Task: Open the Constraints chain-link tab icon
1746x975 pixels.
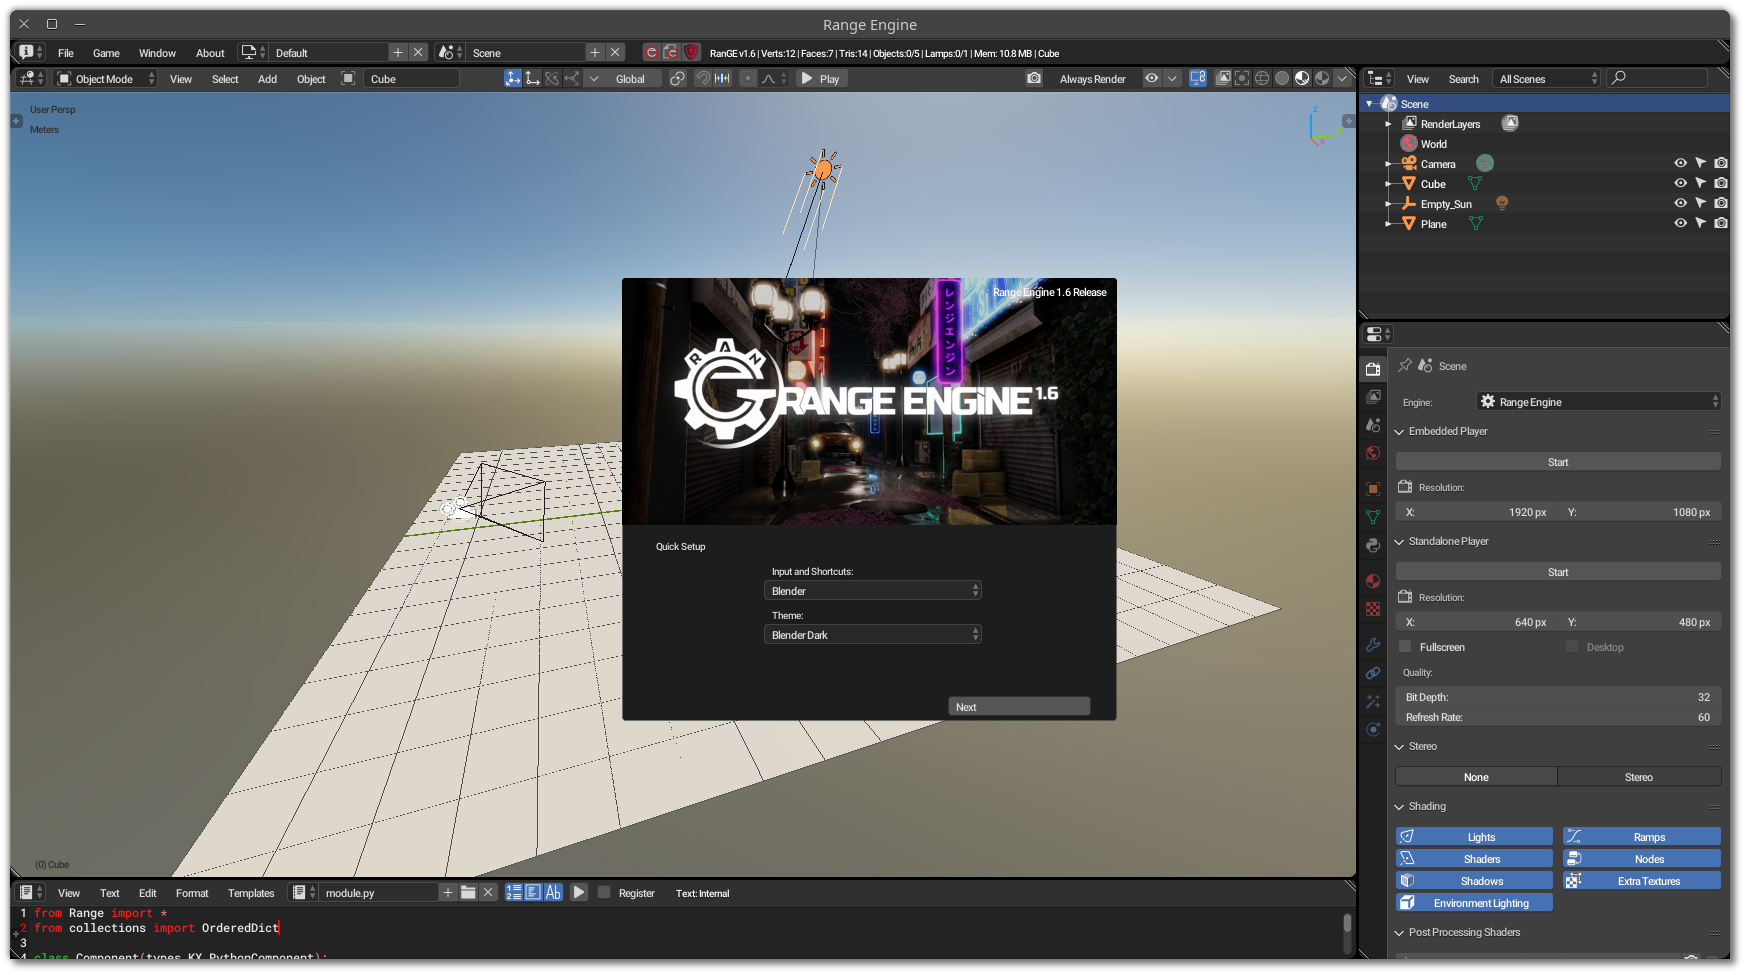Action: pyautogui.click(x=1373, y=673)
